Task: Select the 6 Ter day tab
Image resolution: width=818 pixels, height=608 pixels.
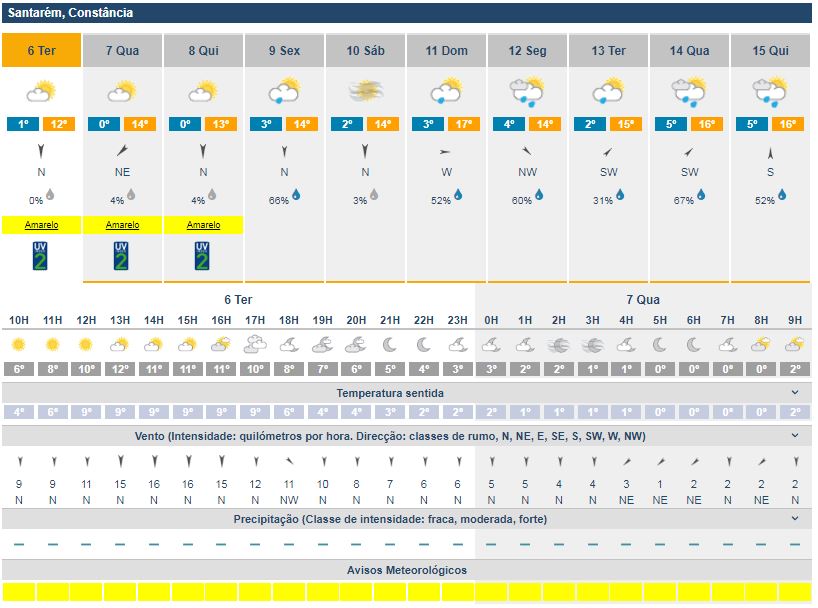Action: coord(41,51)
